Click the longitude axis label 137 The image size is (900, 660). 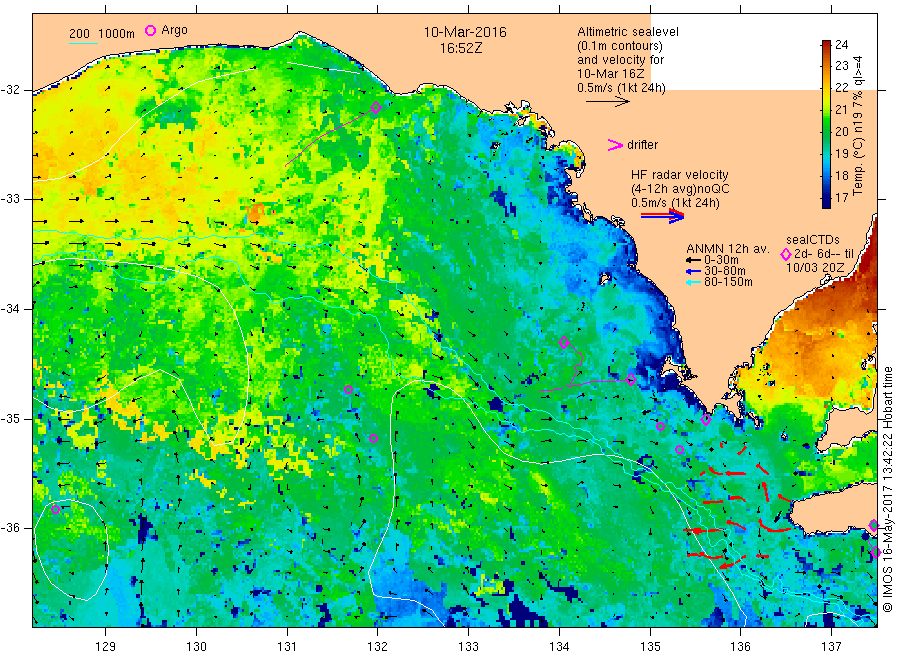tap(831, 647)
